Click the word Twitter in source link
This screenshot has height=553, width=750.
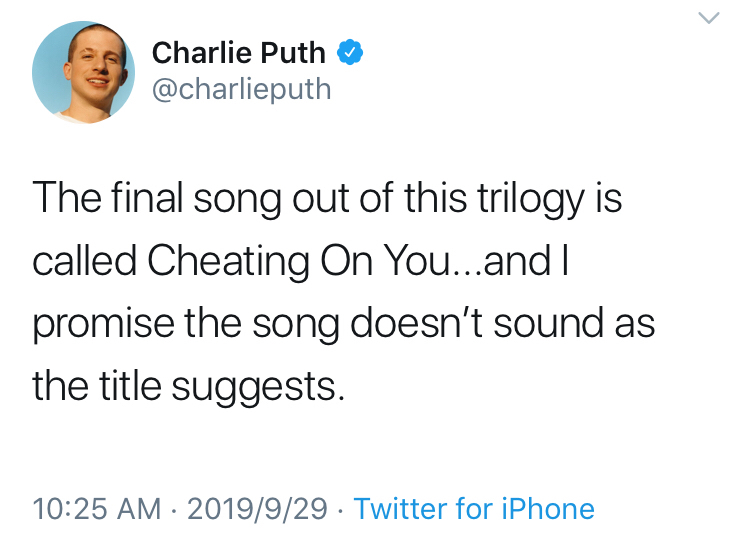[x=401, y=509]
